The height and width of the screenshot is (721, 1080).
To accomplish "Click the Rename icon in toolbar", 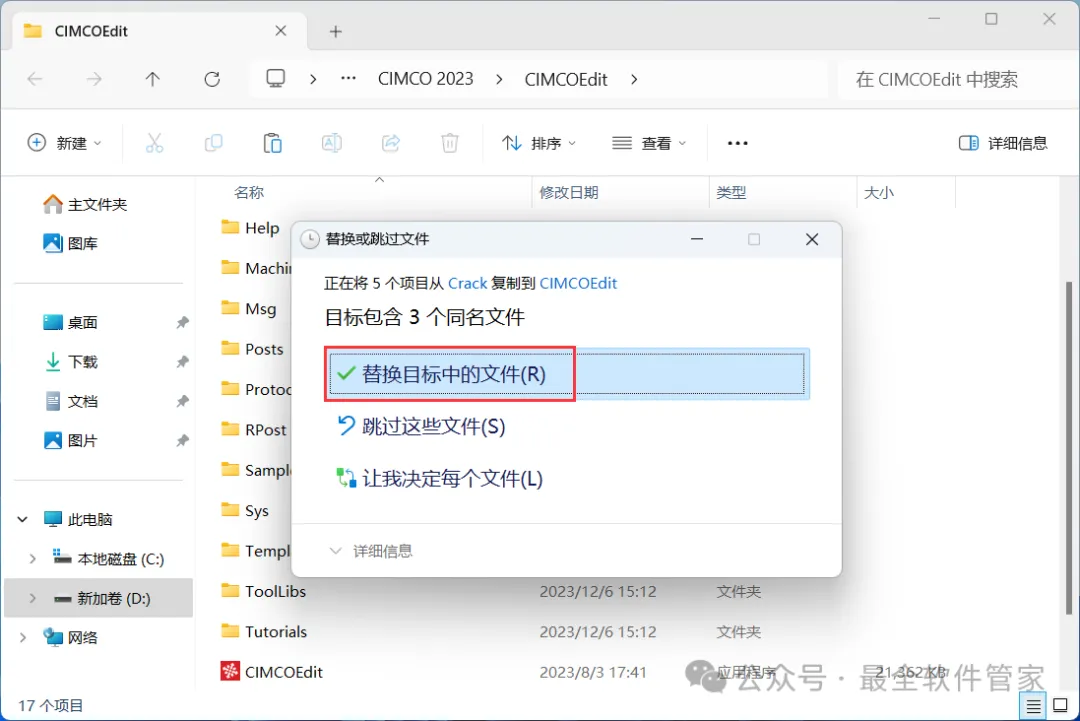I will [331, 143].
